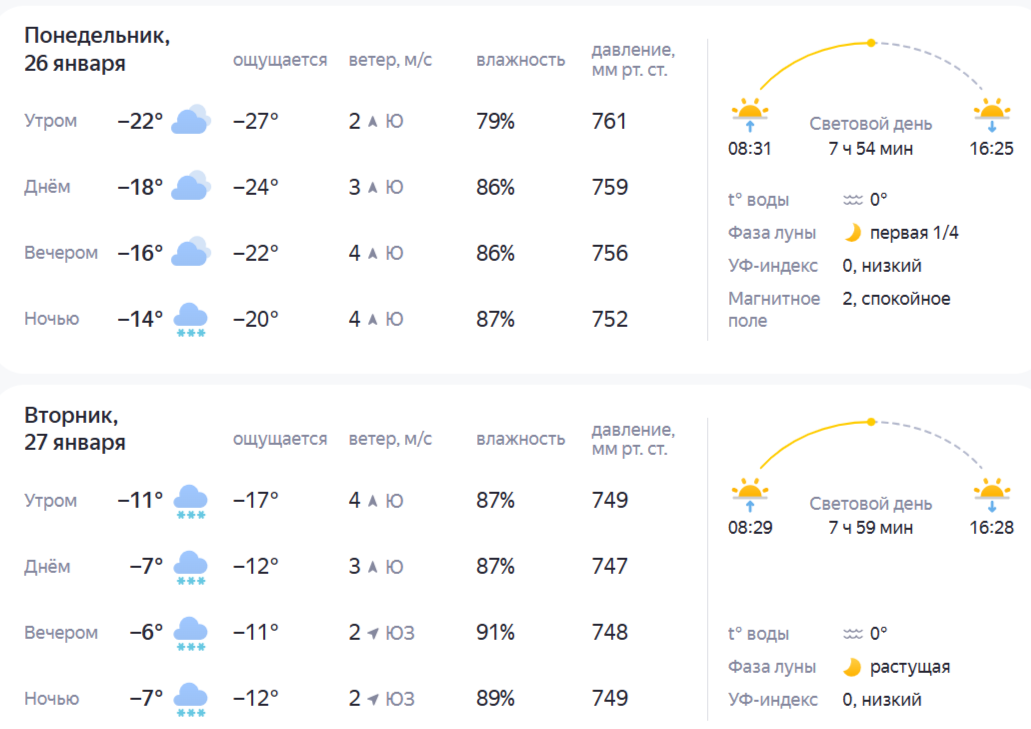
Task: Click the snow cloud icon for Monday night
Action: pyautogui.click(x=190, y=319)
